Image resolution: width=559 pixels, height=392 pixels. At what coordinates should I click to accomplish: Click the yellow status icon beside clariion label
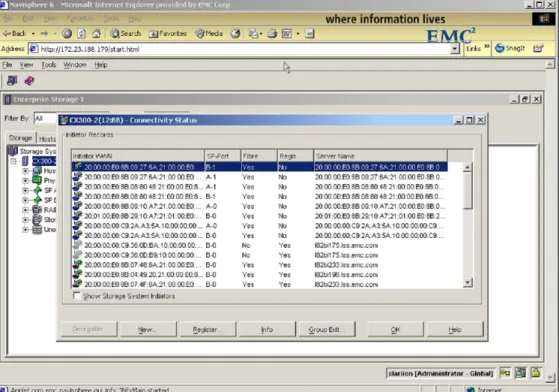click(505, 373)
